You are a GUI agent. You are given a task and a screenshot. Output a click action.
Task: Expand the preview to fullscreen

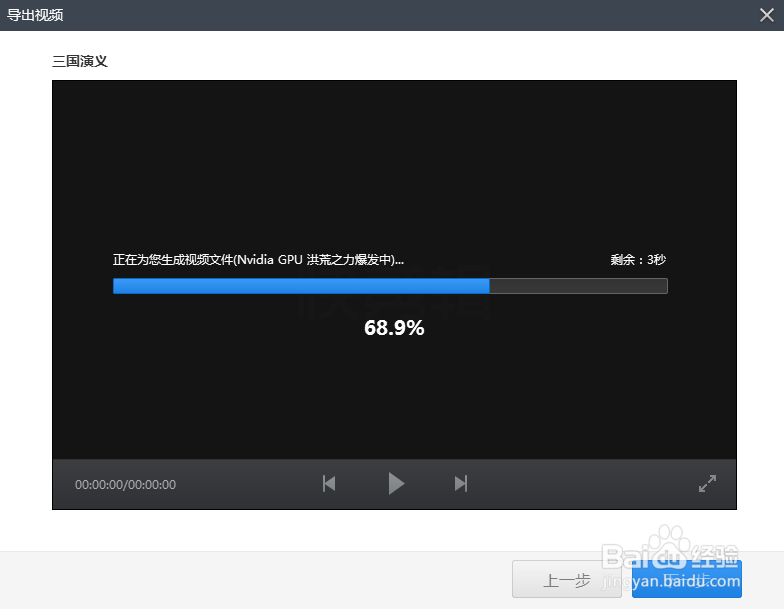click(x=708, y=484)
